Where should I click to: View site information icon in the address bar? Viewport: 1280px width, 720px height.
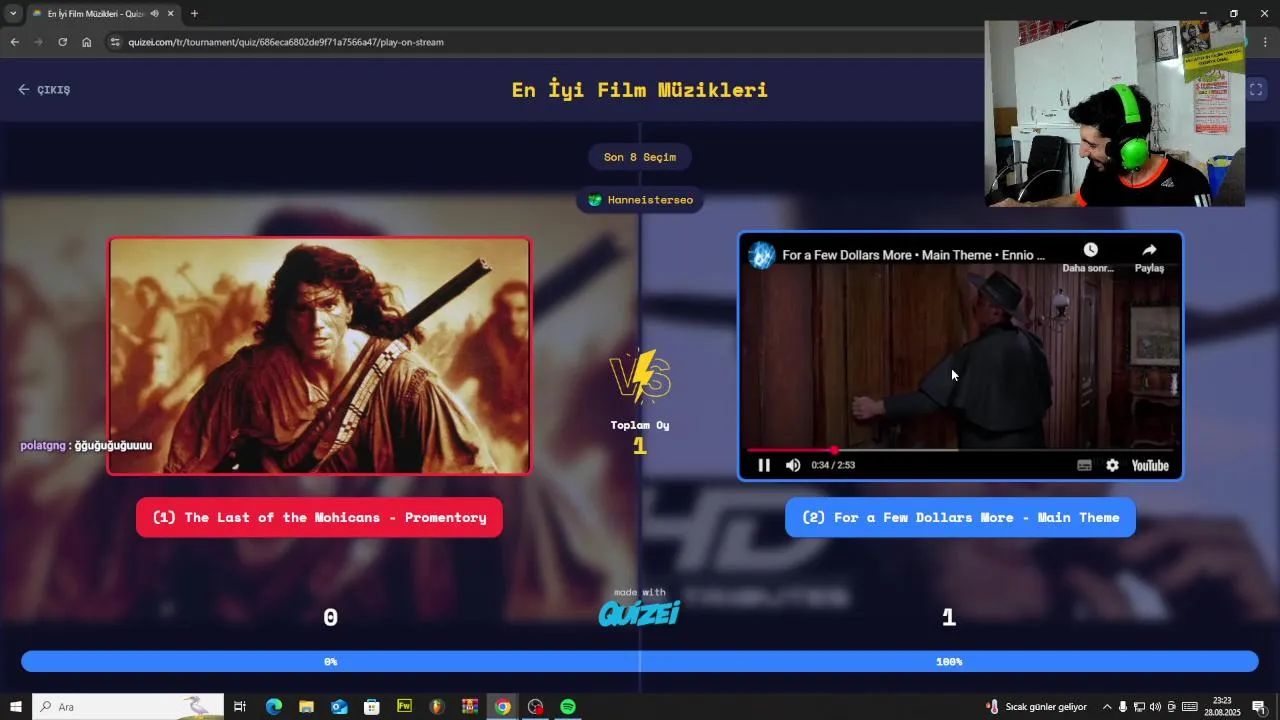[x=115, y=42]
